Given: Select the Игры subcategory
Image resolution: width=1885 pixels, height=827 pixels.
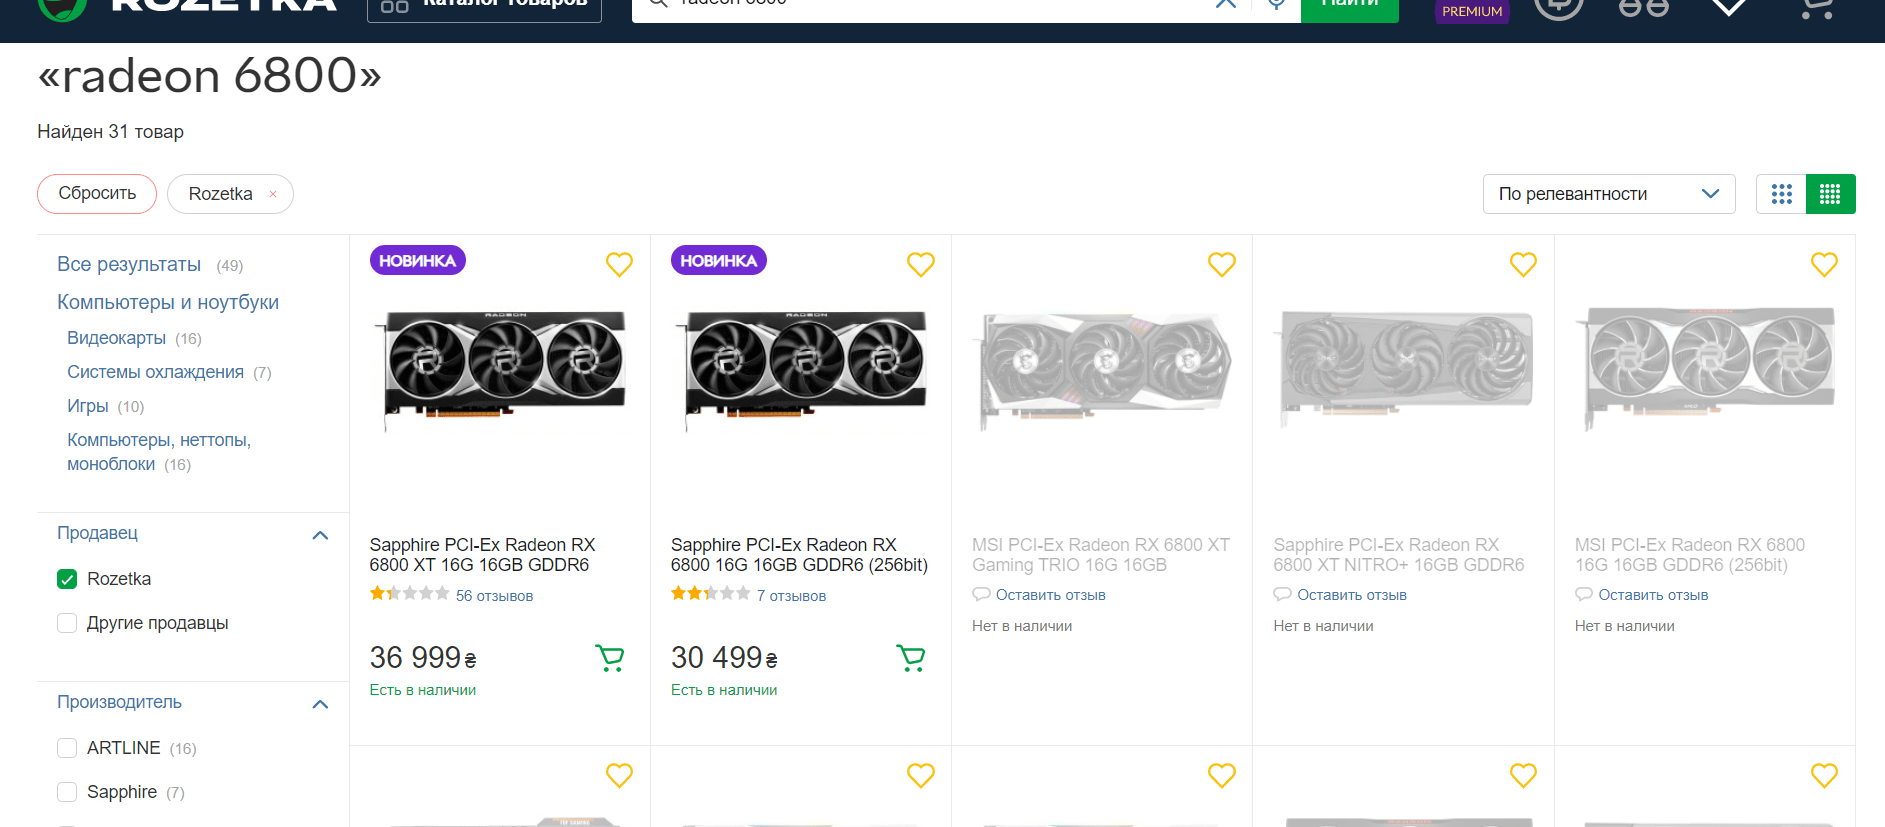Looking at the screenshot, I should tap(87, 406).
